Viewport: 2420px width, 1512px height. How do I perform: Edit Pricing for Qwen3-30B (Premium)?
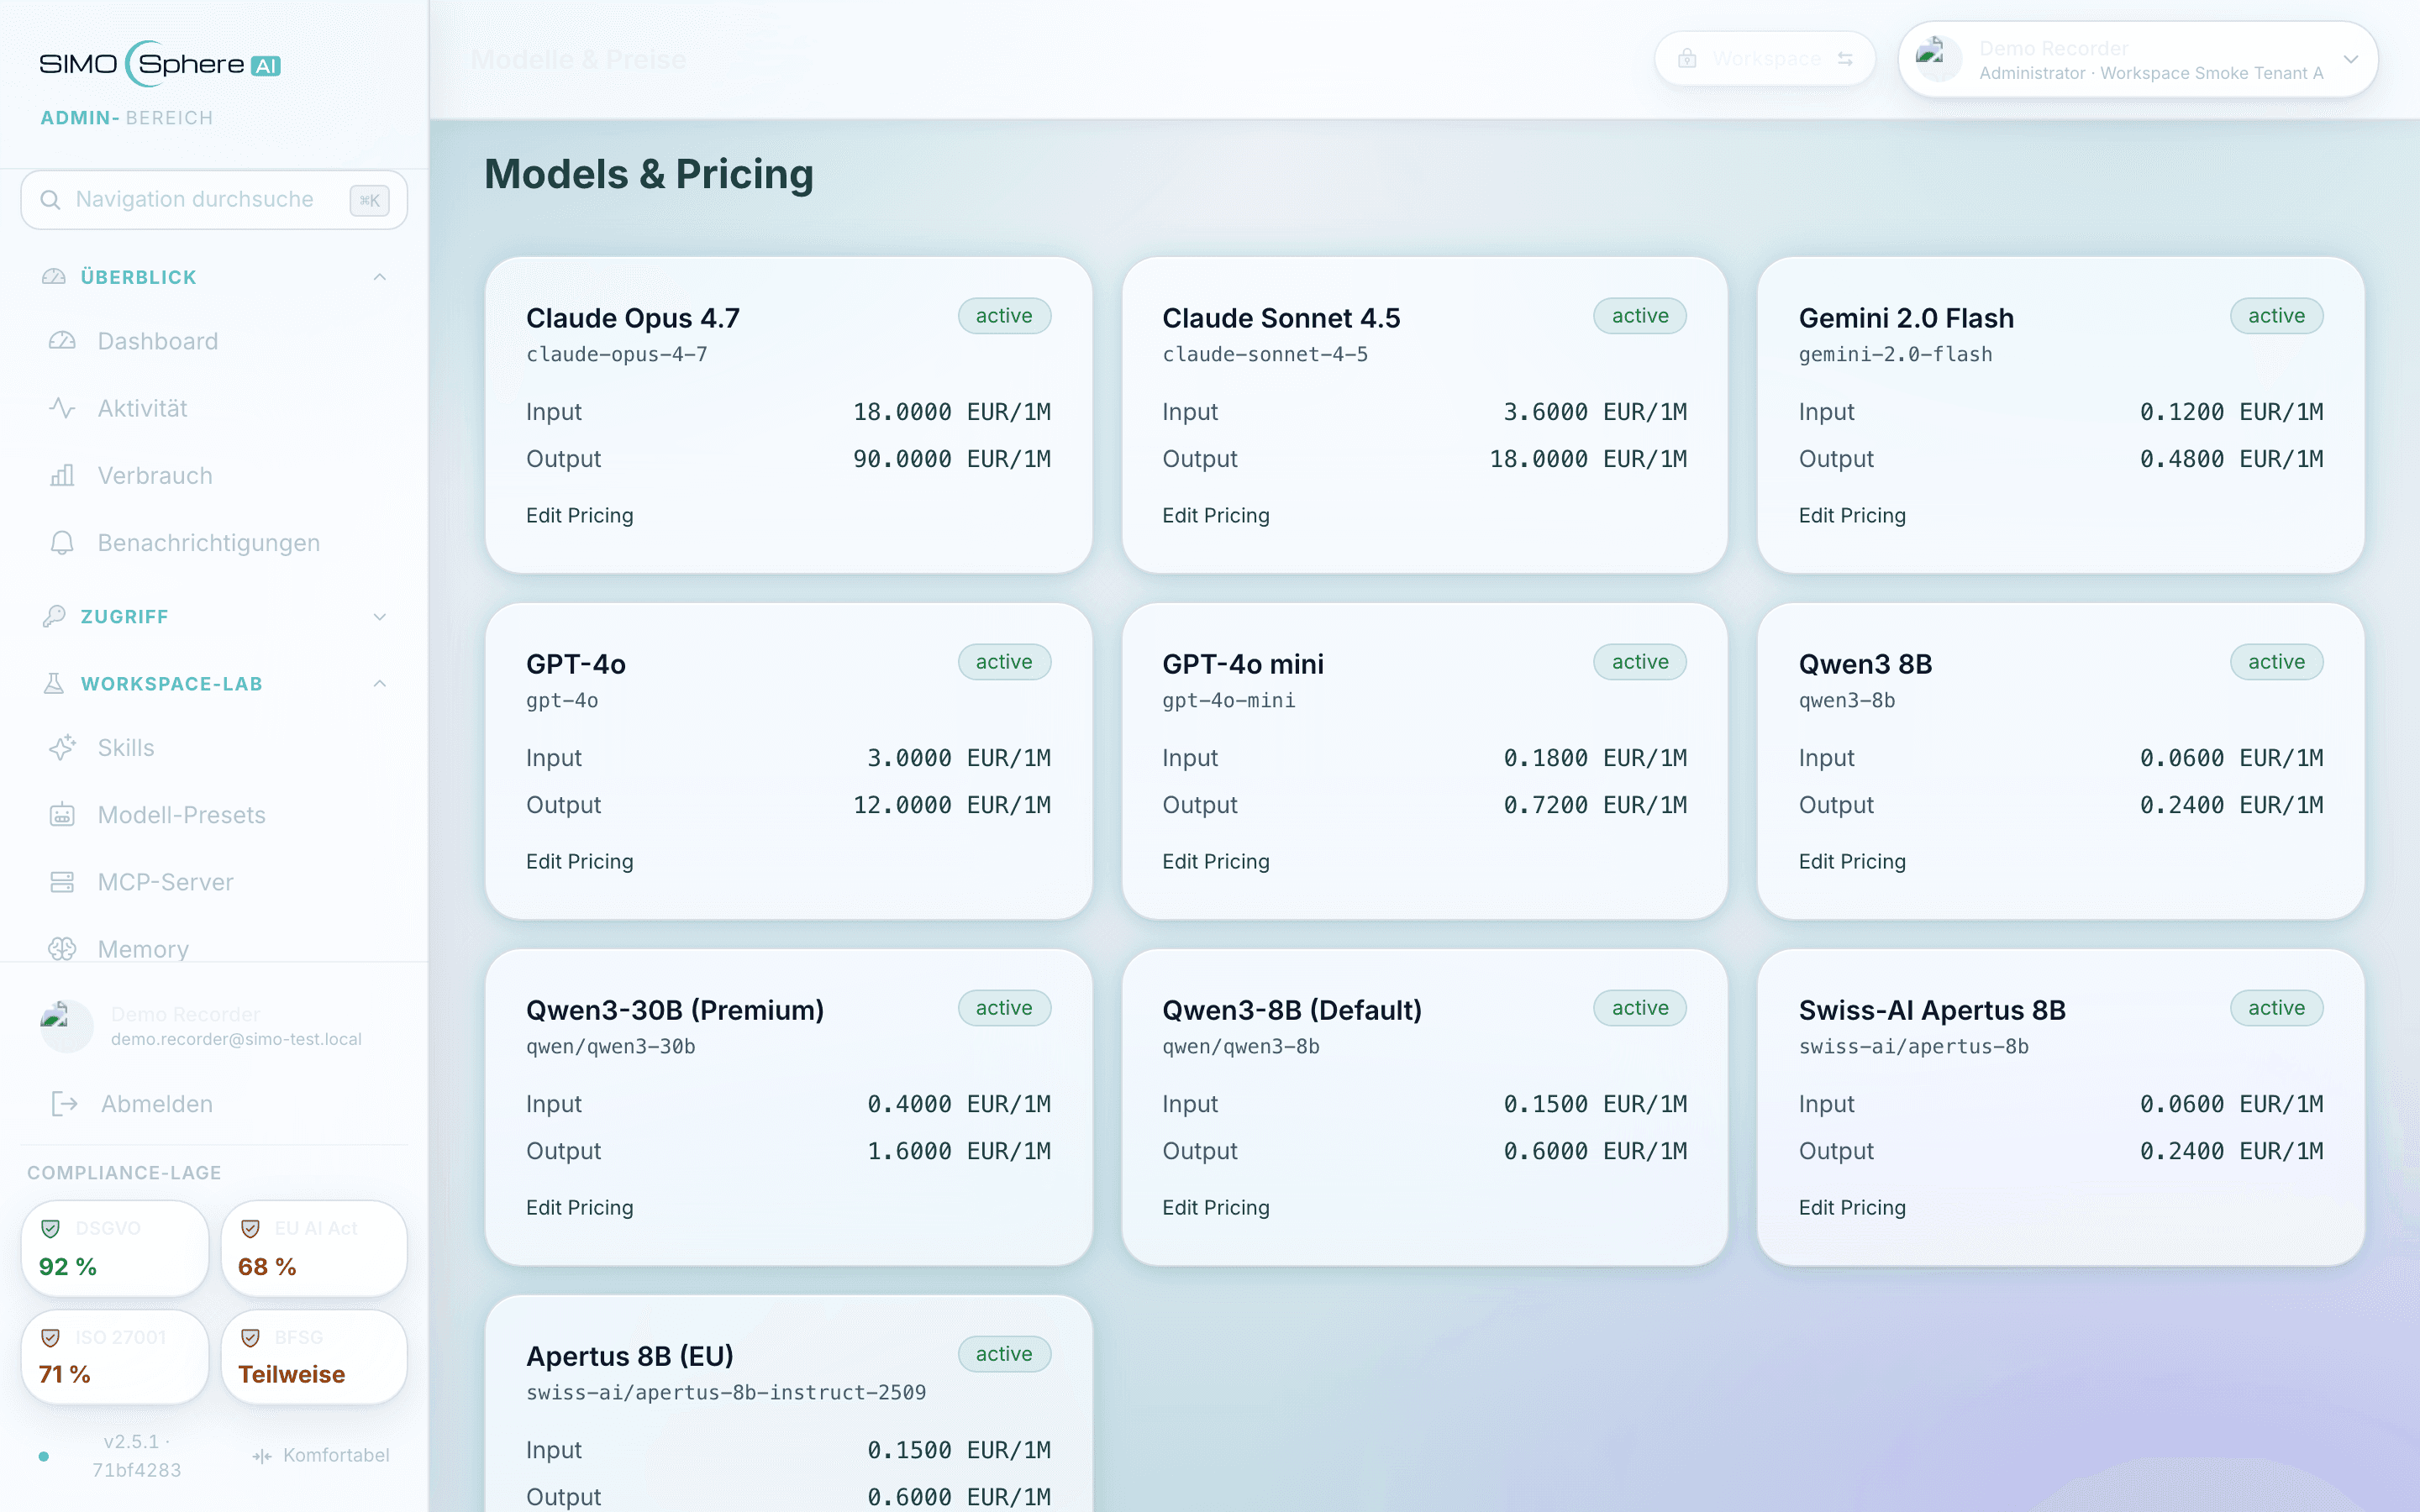click(579, 1207)
